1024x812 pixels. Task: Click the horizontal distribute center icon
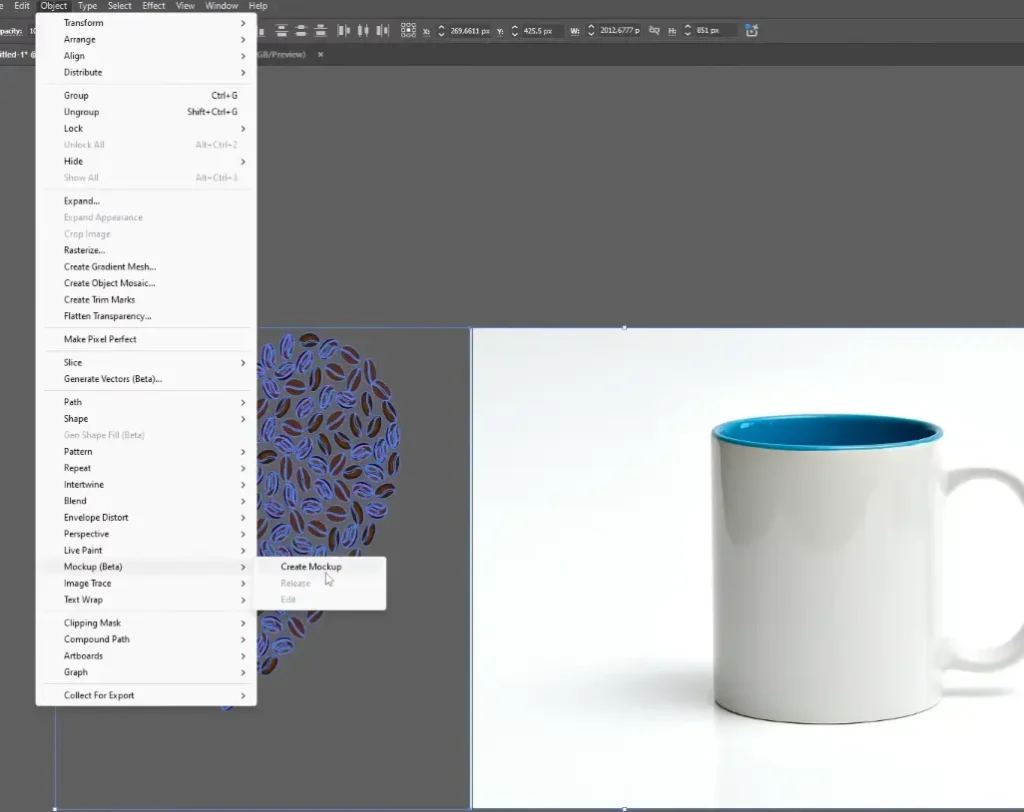click(363, 31)
